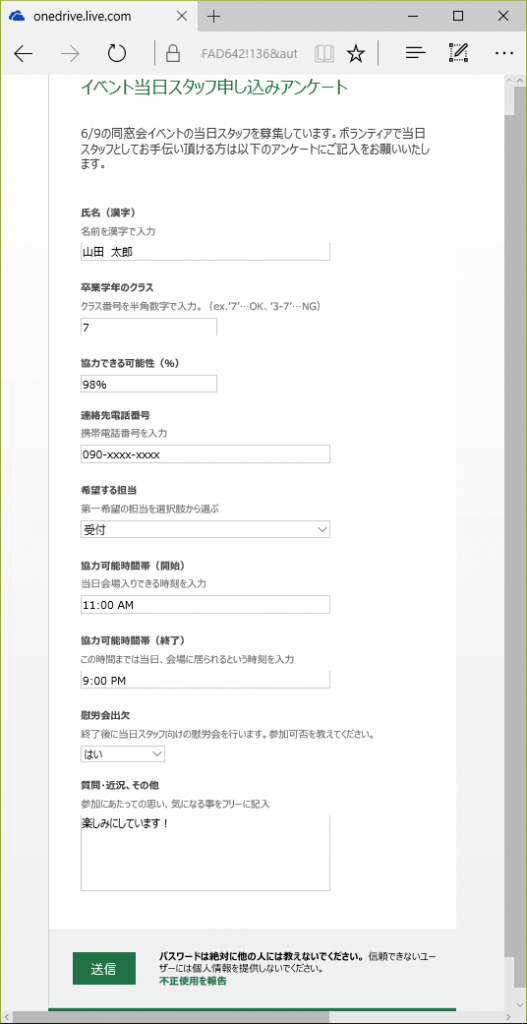Click the forward navigation arrow
The height and width of the screenshot is (1024, 527).
tap(70, 54)
